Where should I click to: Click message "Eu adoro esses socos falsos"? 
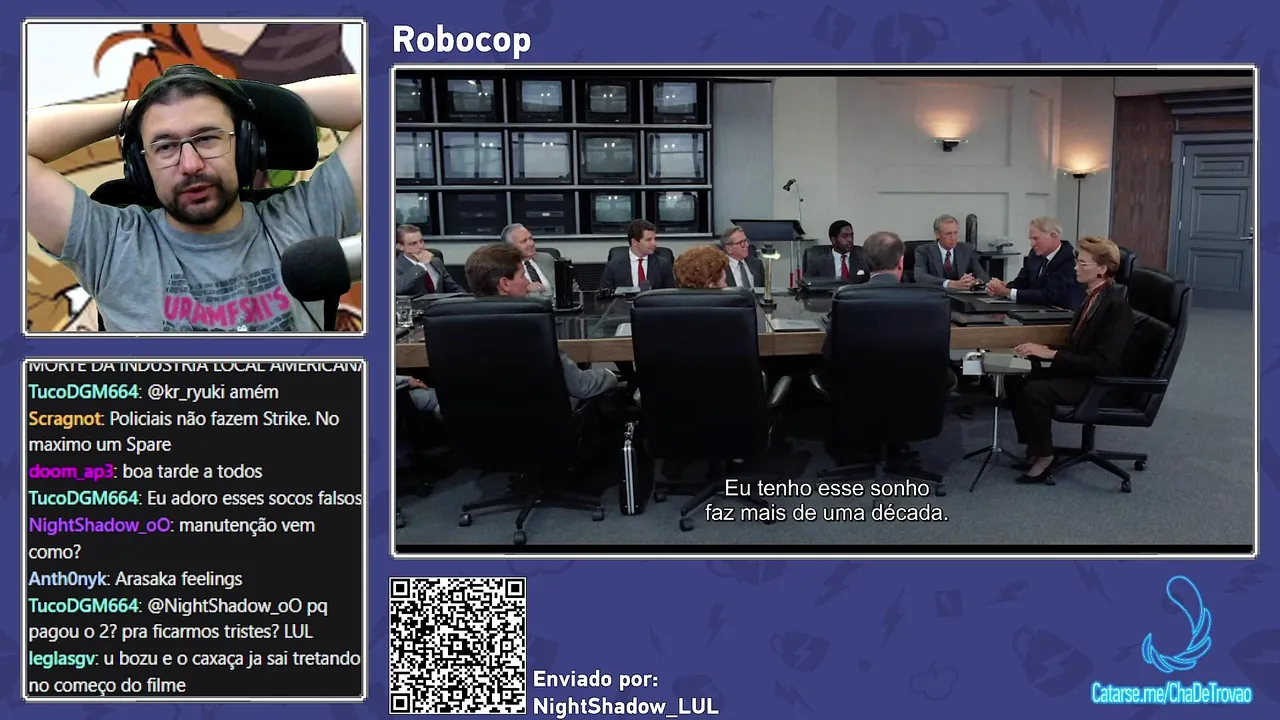[x=254, y=498]
